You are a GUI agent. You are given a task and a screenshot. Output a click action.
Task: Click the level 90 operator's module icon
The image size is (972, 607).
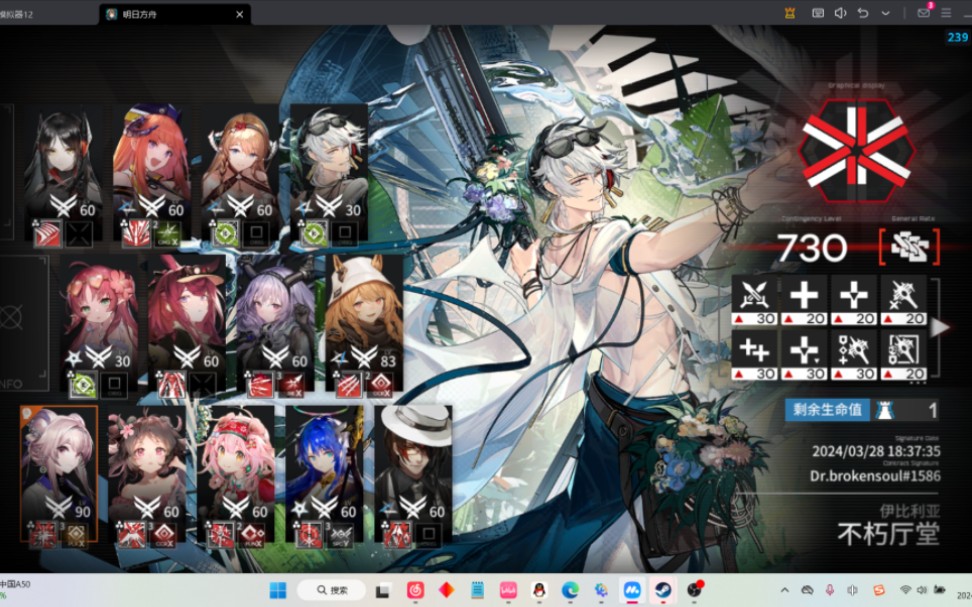tap(76, 534)
